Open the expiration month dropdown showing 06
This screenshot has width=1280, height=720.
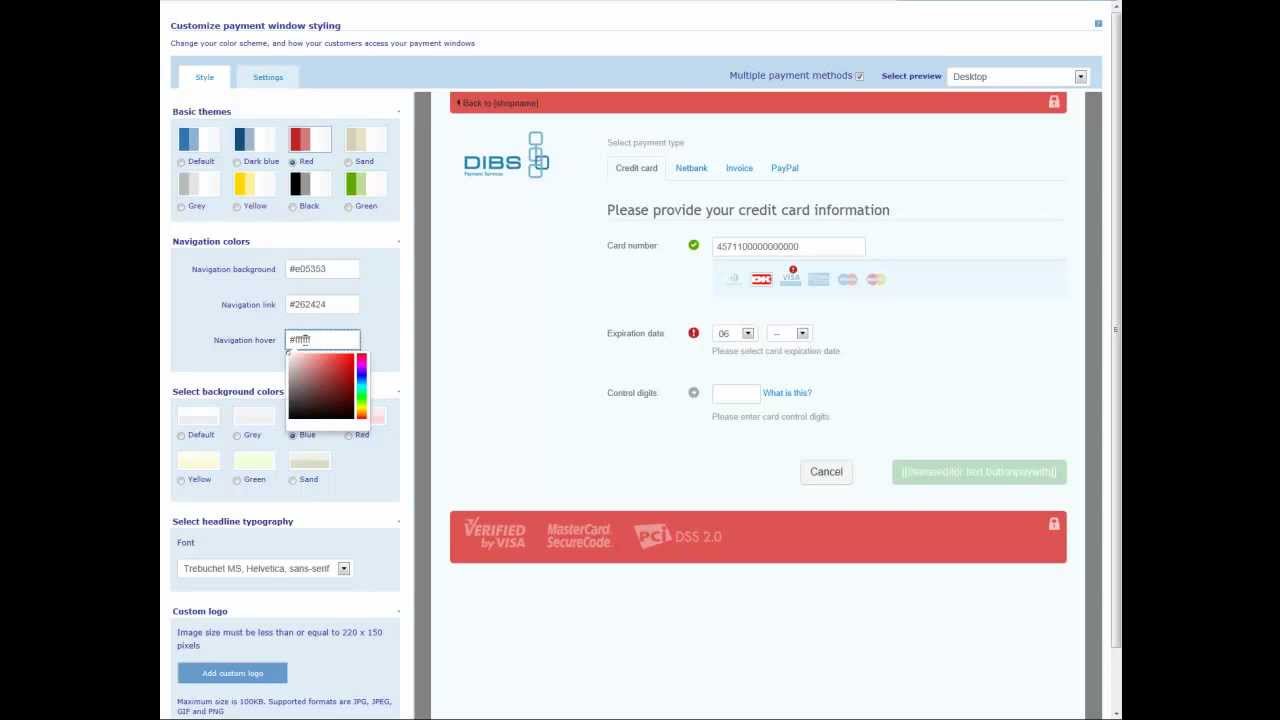tap(735, 333)
